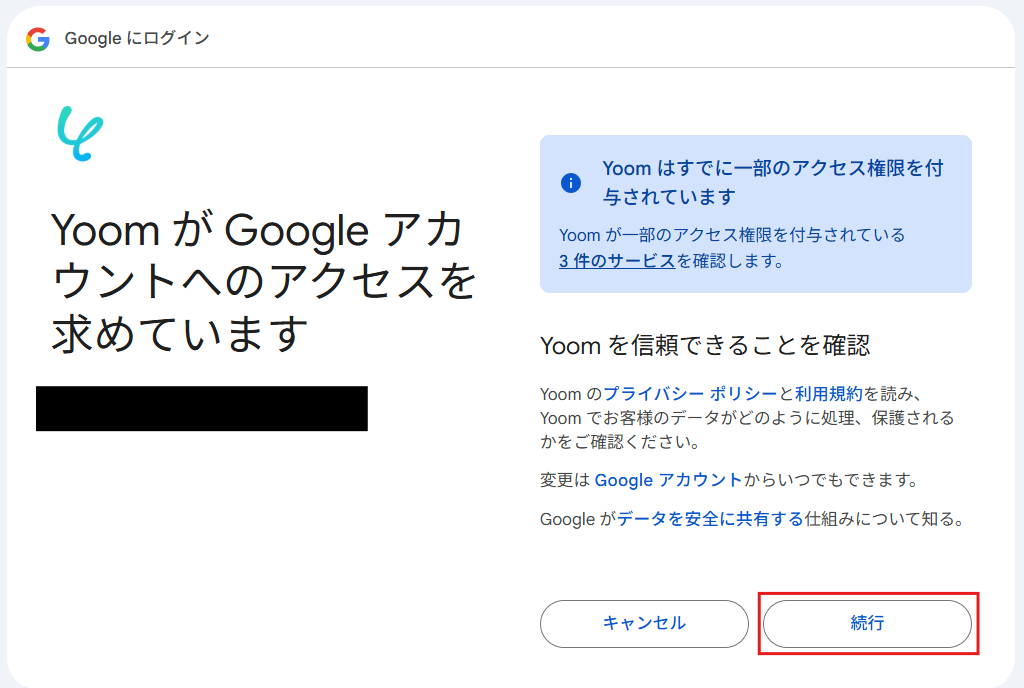Click the "仕組みについて知る" text
This screenshot has width=1024, height=688.
884,520
